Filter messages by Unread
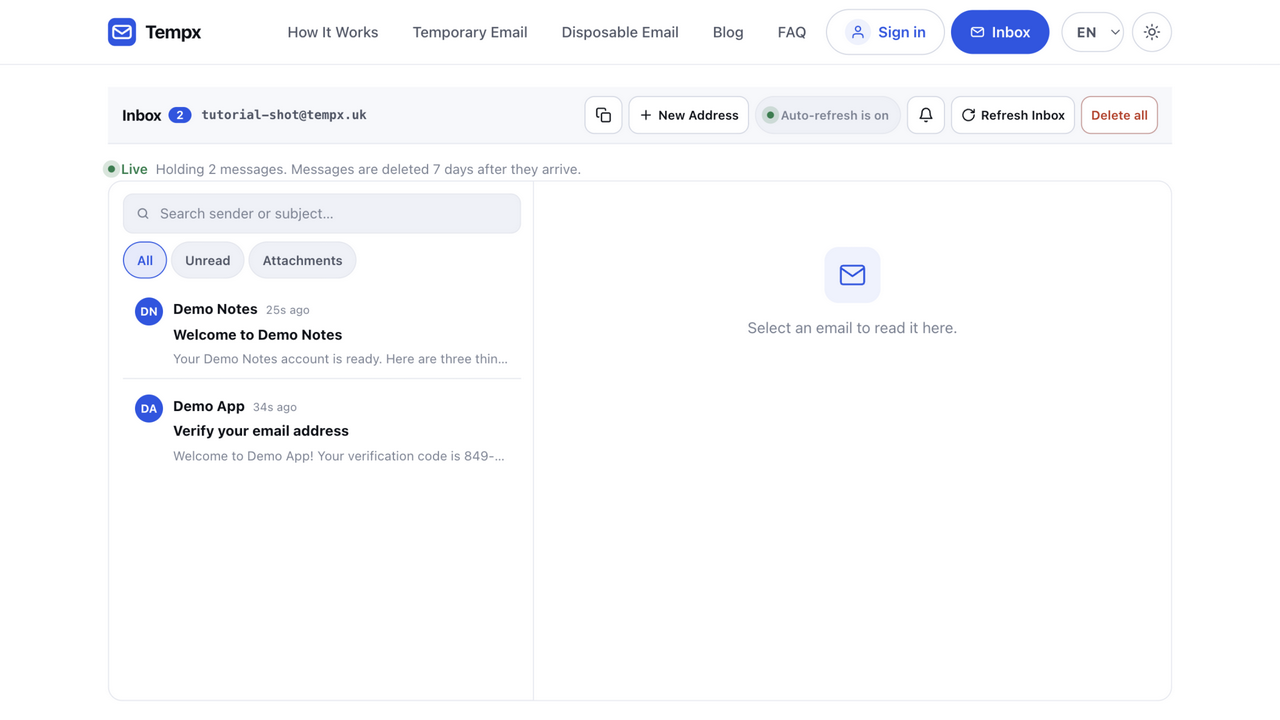1280x720 pixels. tap(208, 260)
